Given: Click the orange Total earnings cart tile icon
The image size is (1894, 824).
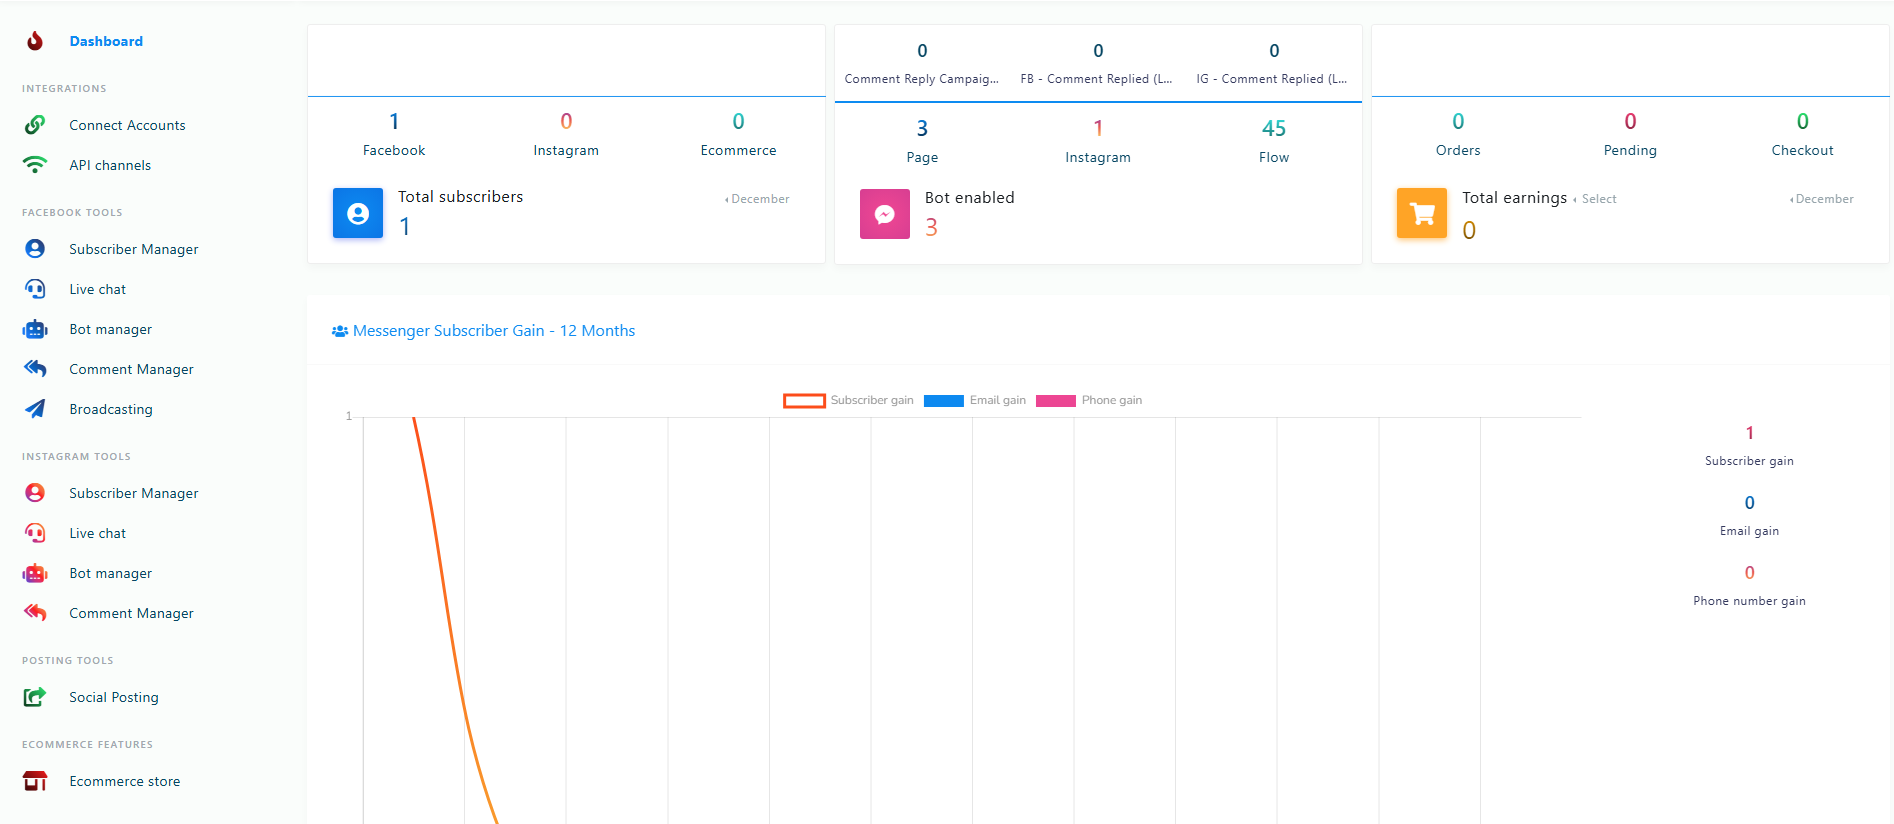Looking at the screenshot, I should 1422,213.
